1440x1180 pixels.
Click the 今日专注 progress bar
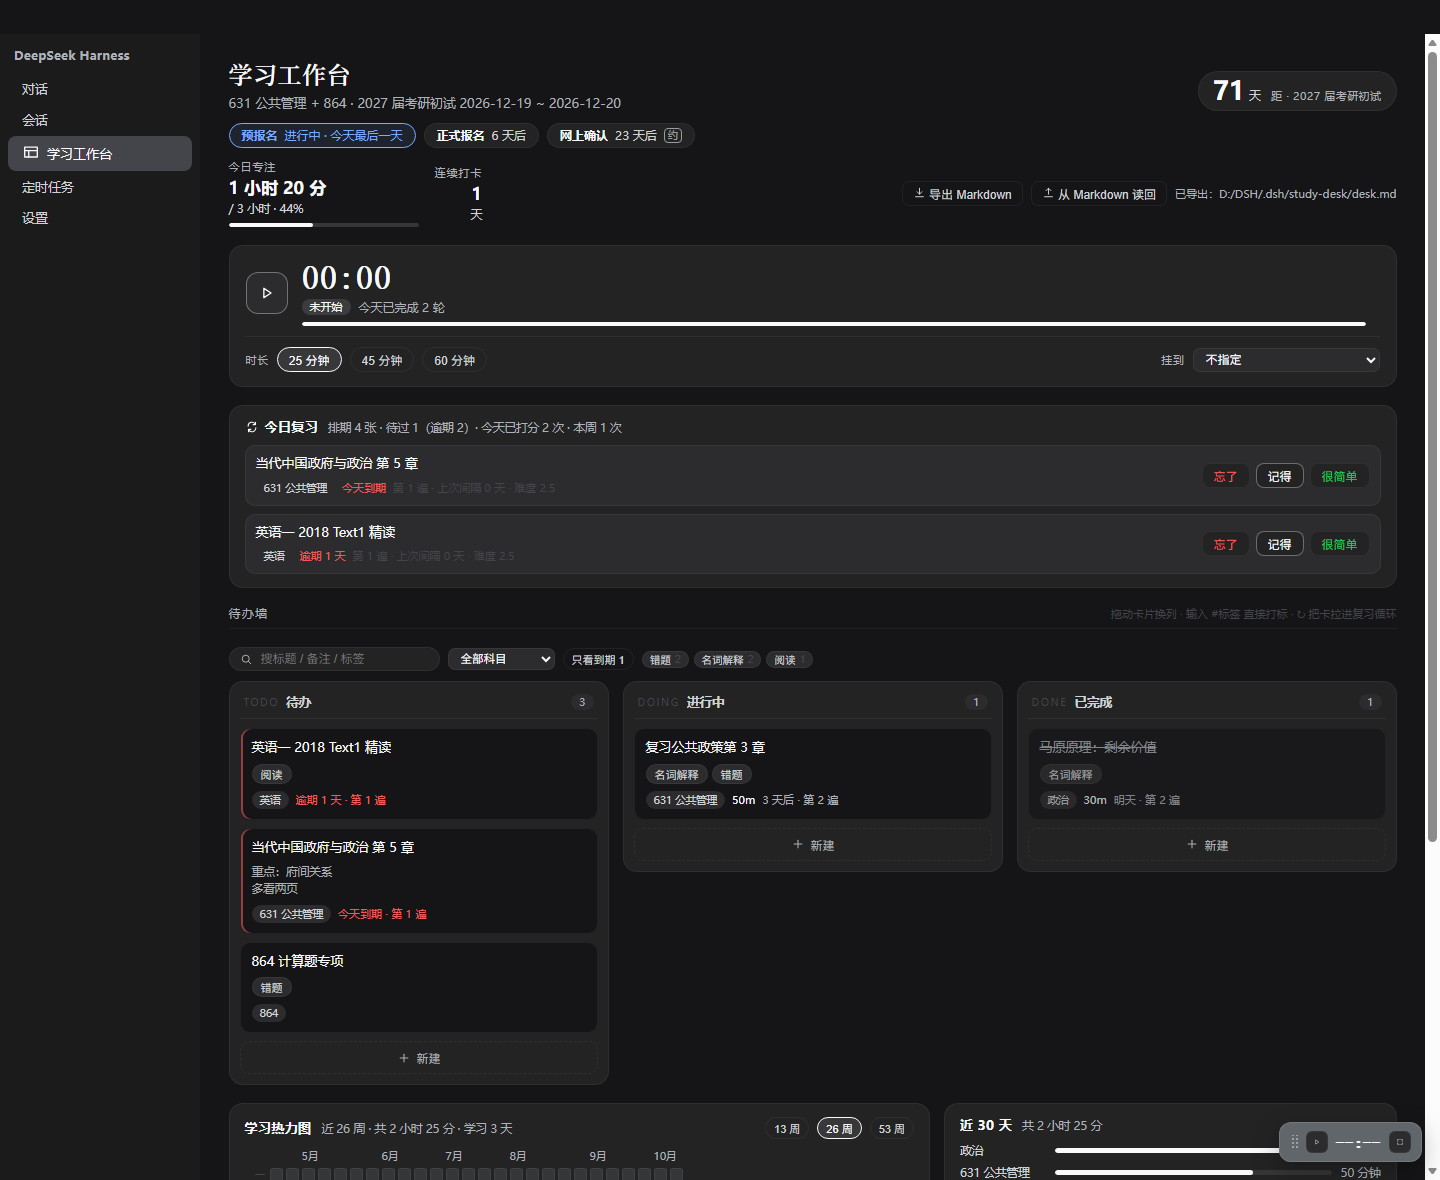[324, 225]
